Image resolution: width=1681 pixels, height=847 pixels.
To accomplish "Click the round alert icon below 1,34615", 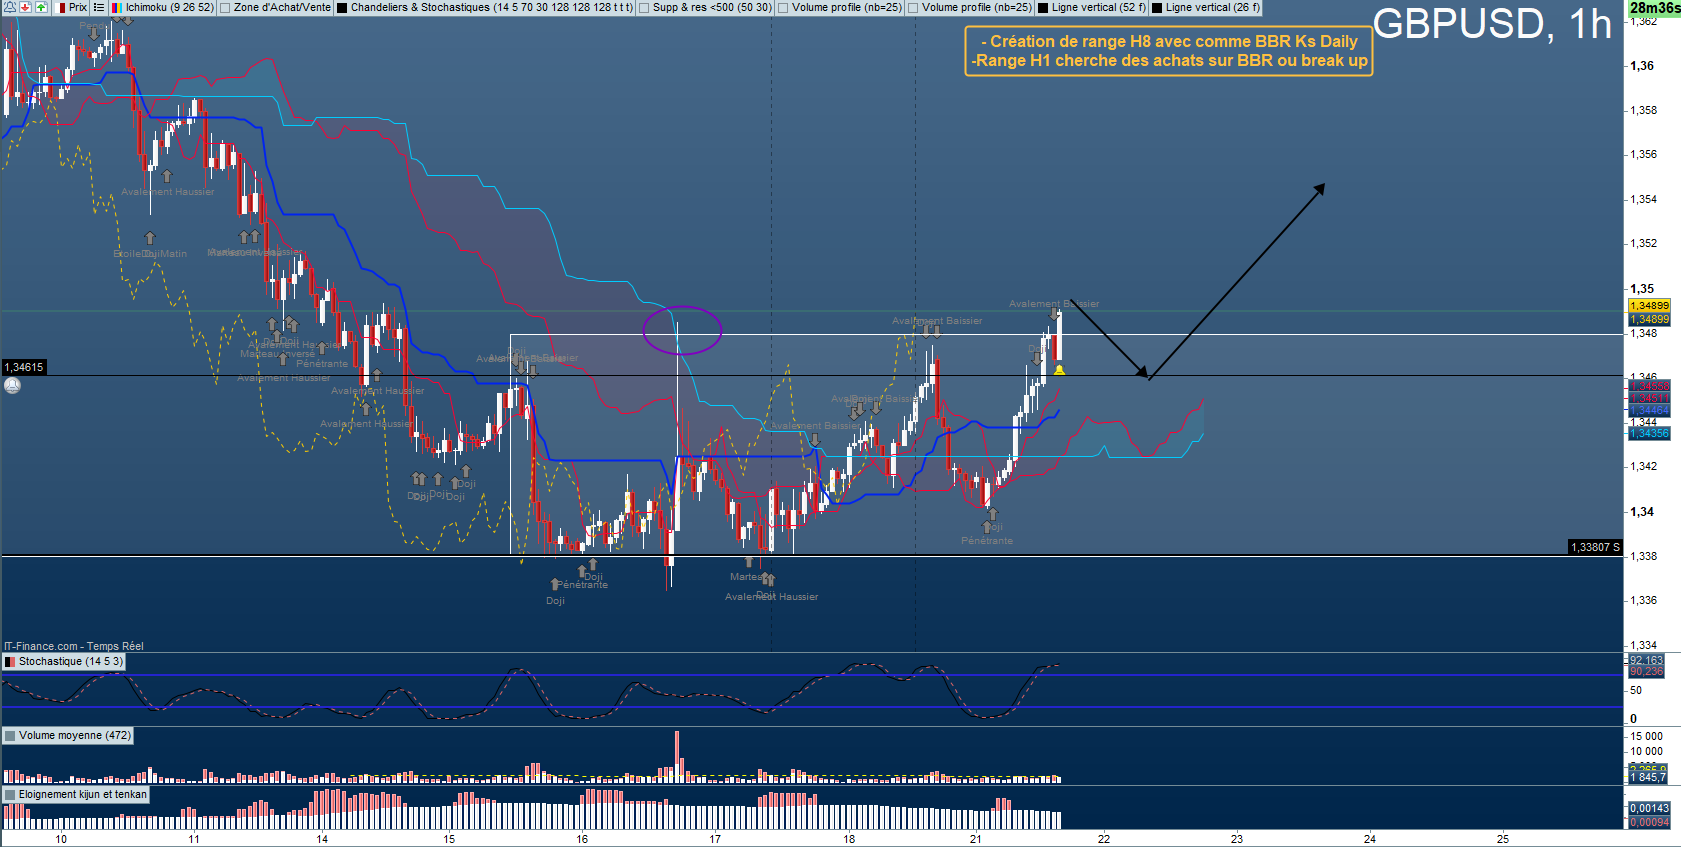I will tap(12, 385).
